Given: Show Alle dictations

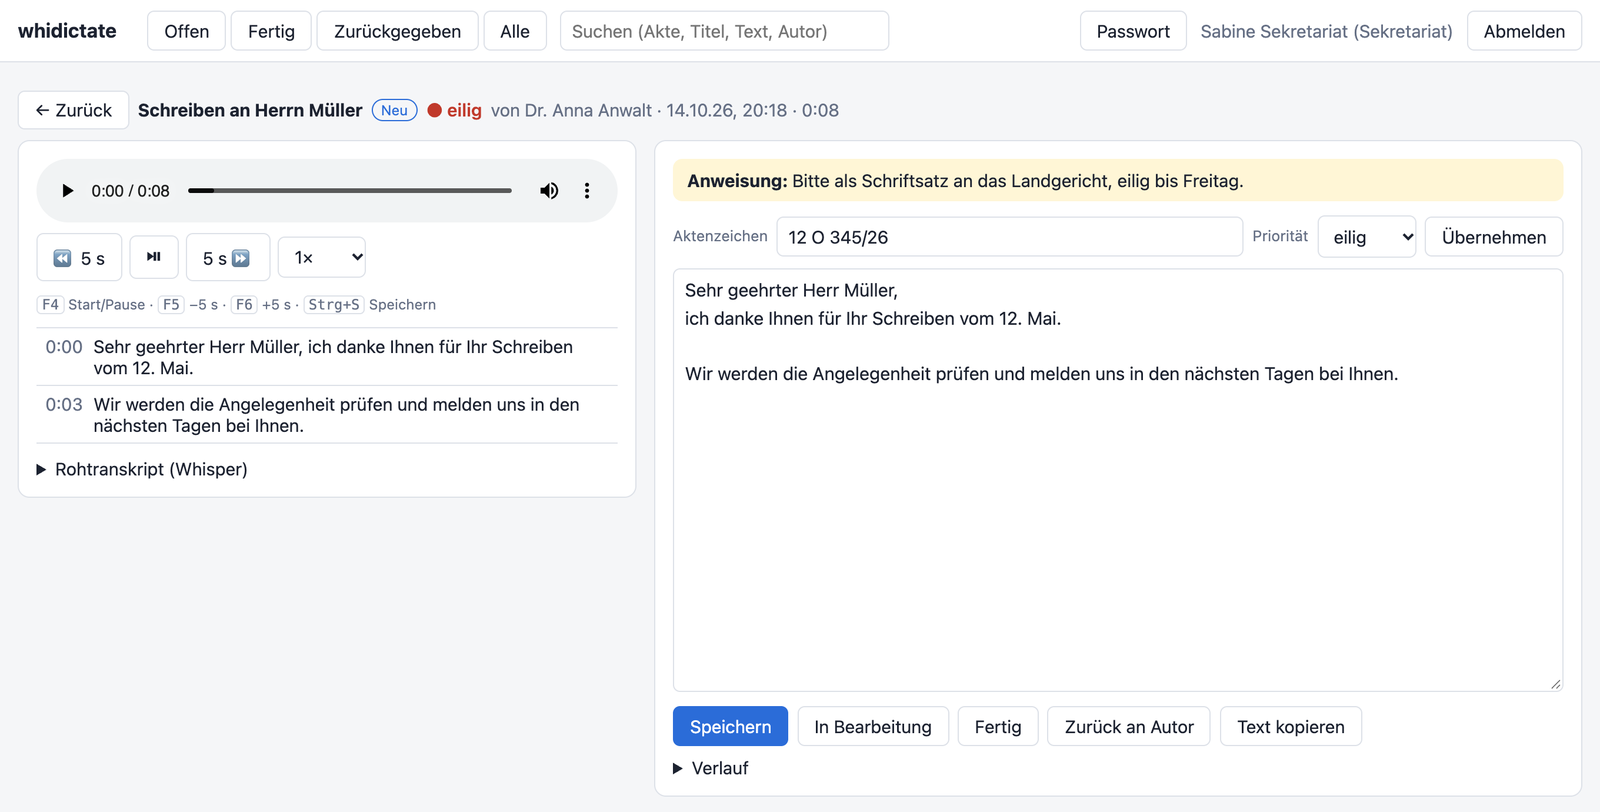Looking at the screenshot, I should tap(515, 31).
